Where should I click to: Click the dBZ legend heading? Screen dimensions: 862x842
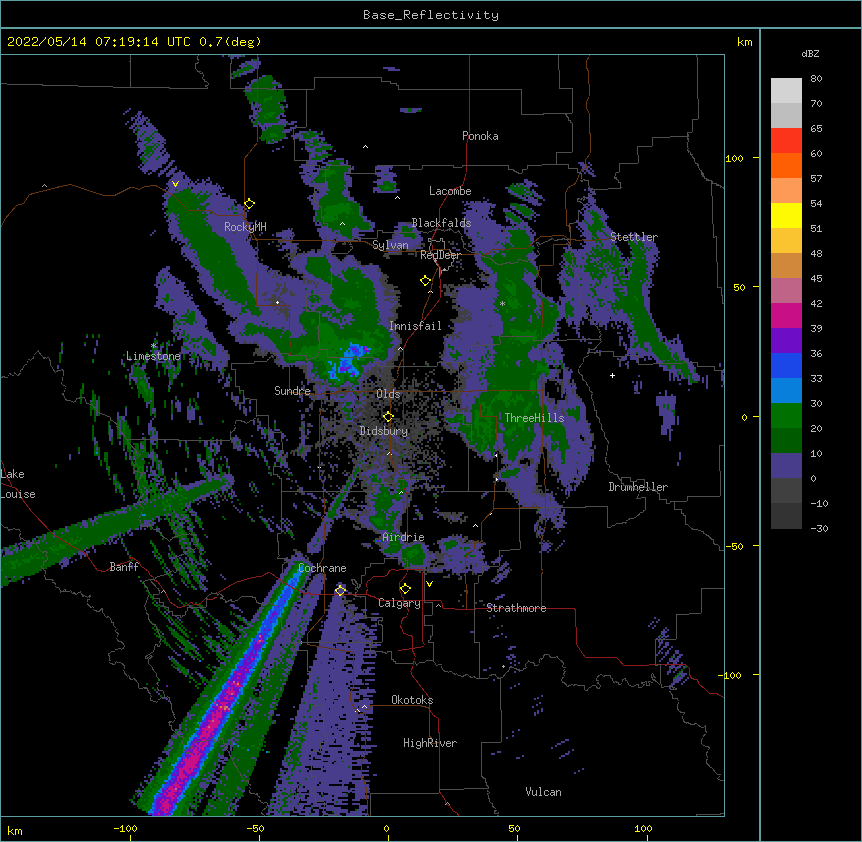810,53
